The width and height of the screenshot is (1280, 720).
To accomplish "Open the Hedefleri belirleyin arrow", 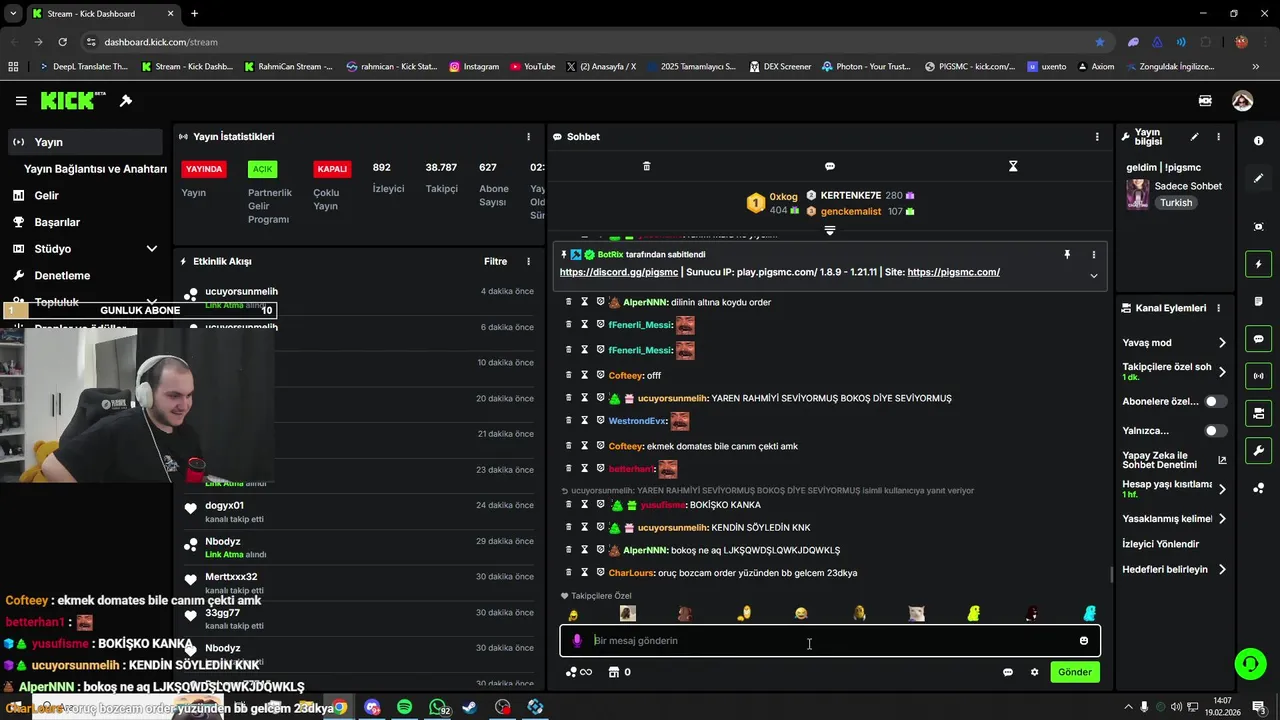I will (1222, 570).
